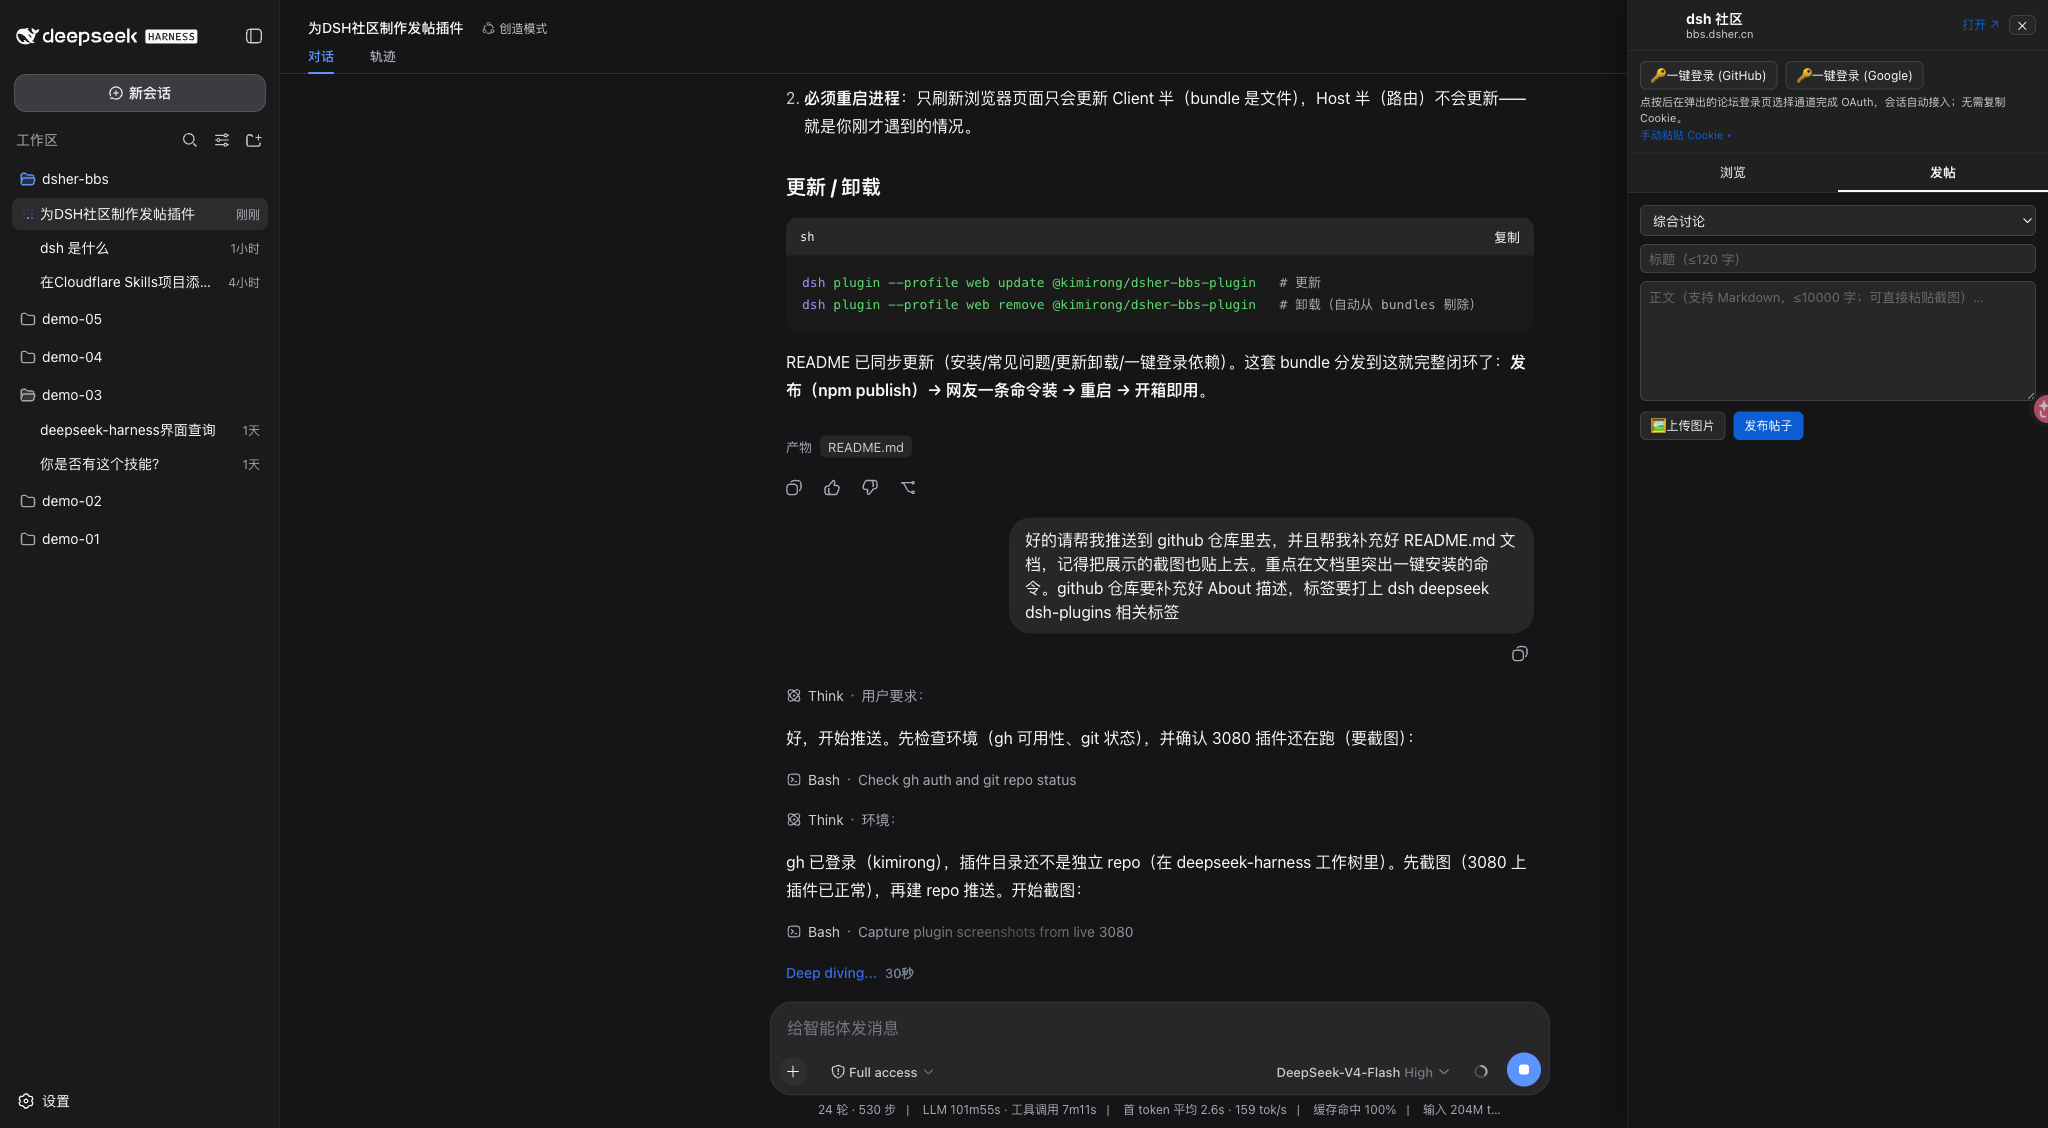This screenshot has height=1128, width=2048.
Task: Open the Full access permission dropdown
Action: pyautogui.click(x=882, y=1072)
